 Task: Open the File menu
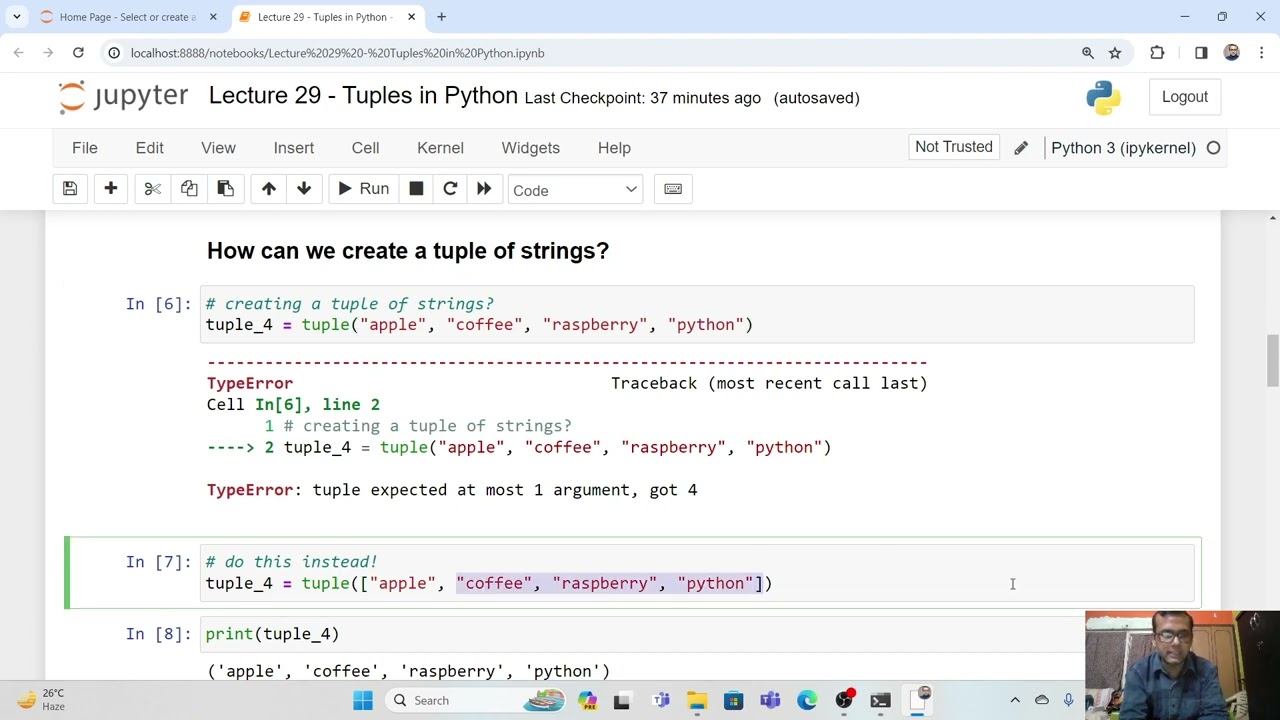(85, 148)
